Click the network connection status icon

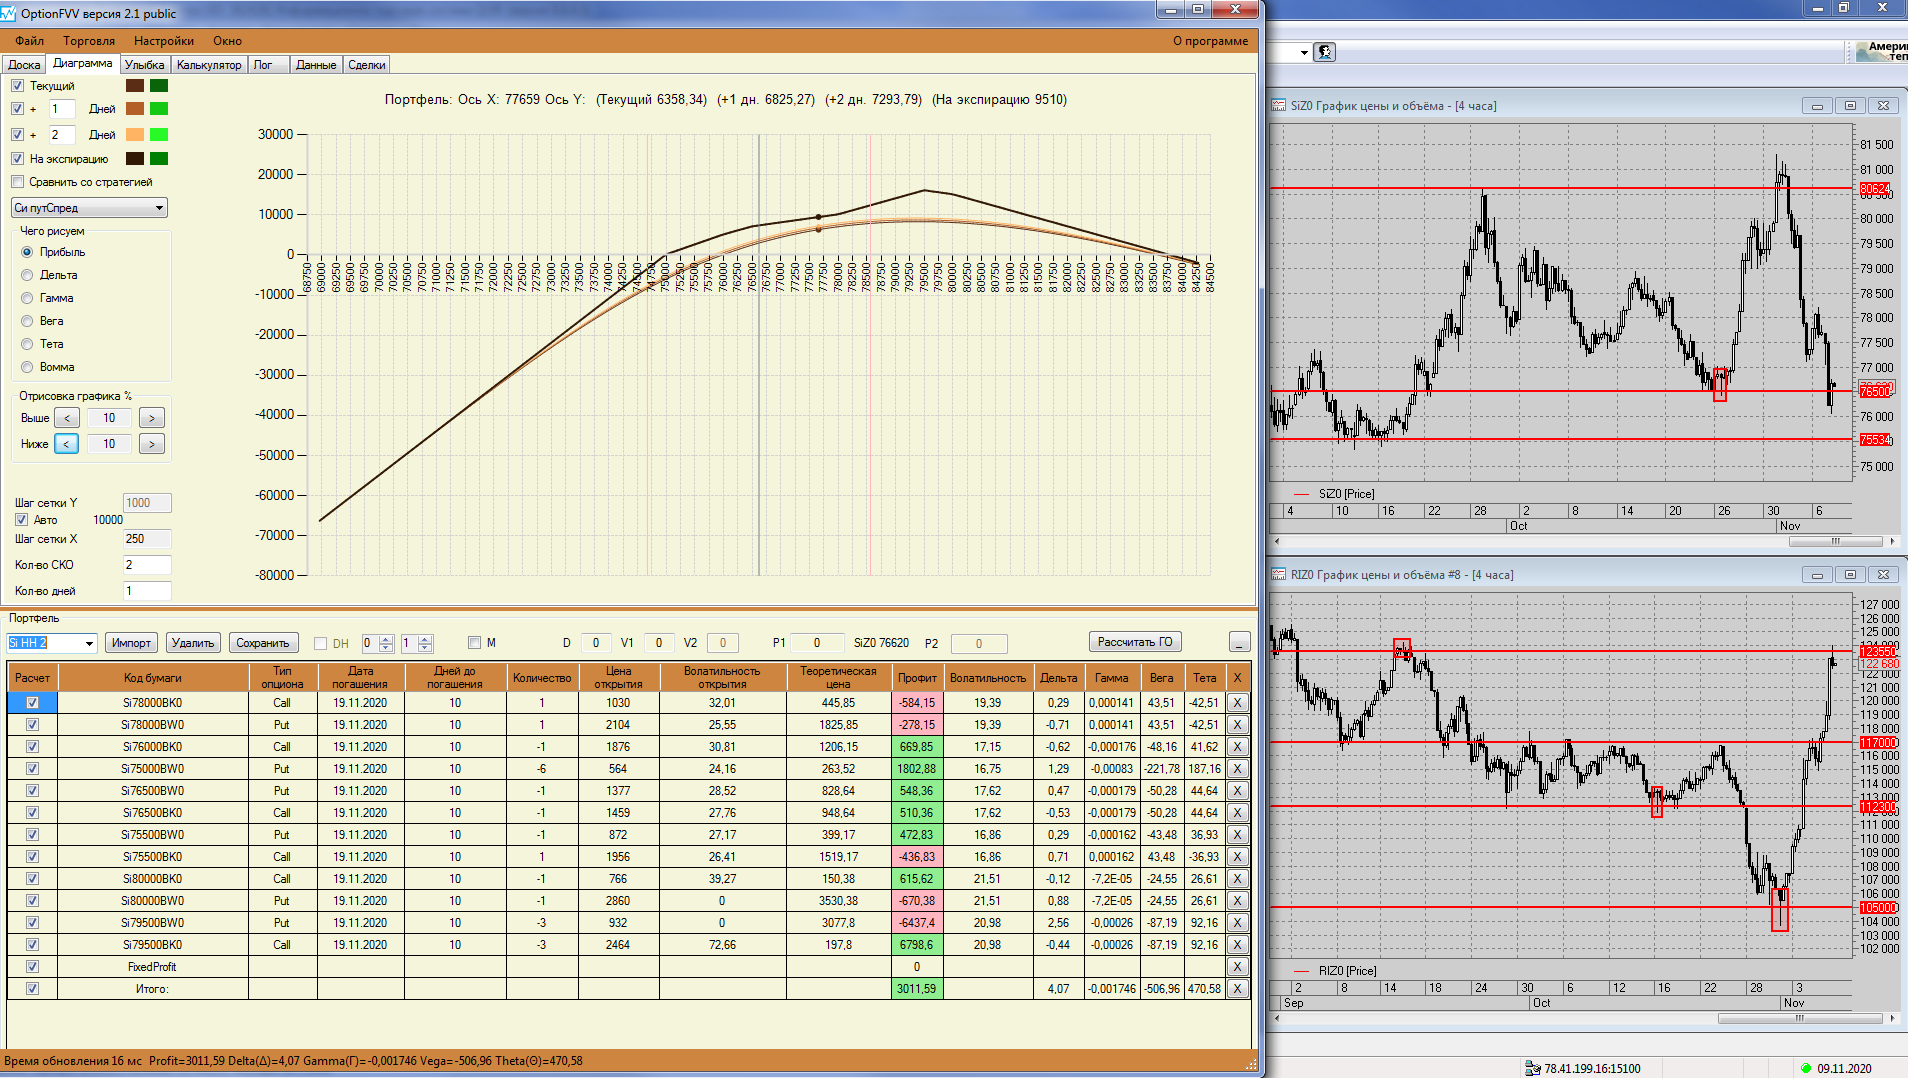1532,1068
